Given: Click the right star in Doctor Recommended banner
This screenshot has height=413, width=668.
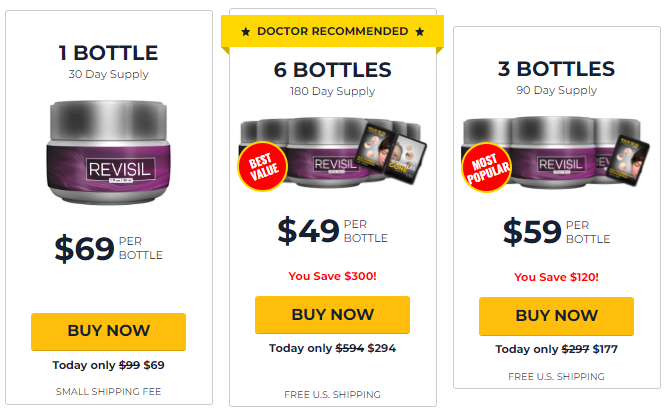Looking at the screenshot, I should point(420,32).
